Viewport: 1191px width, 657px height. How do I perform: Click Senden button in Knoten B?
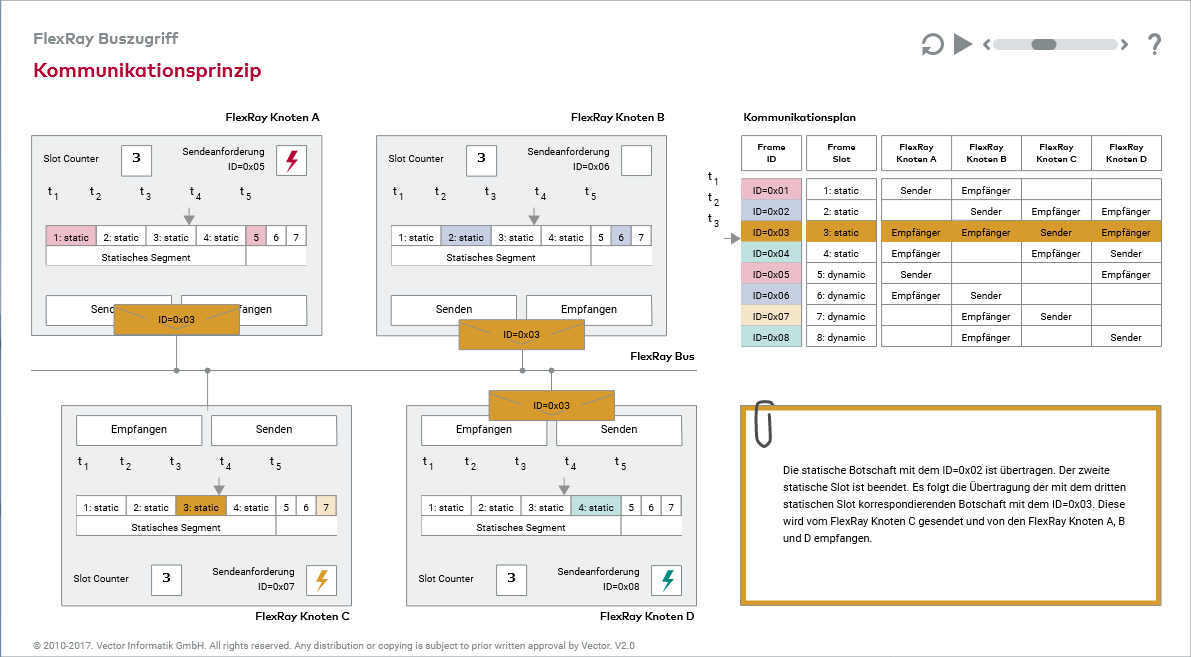coord(454,310)
